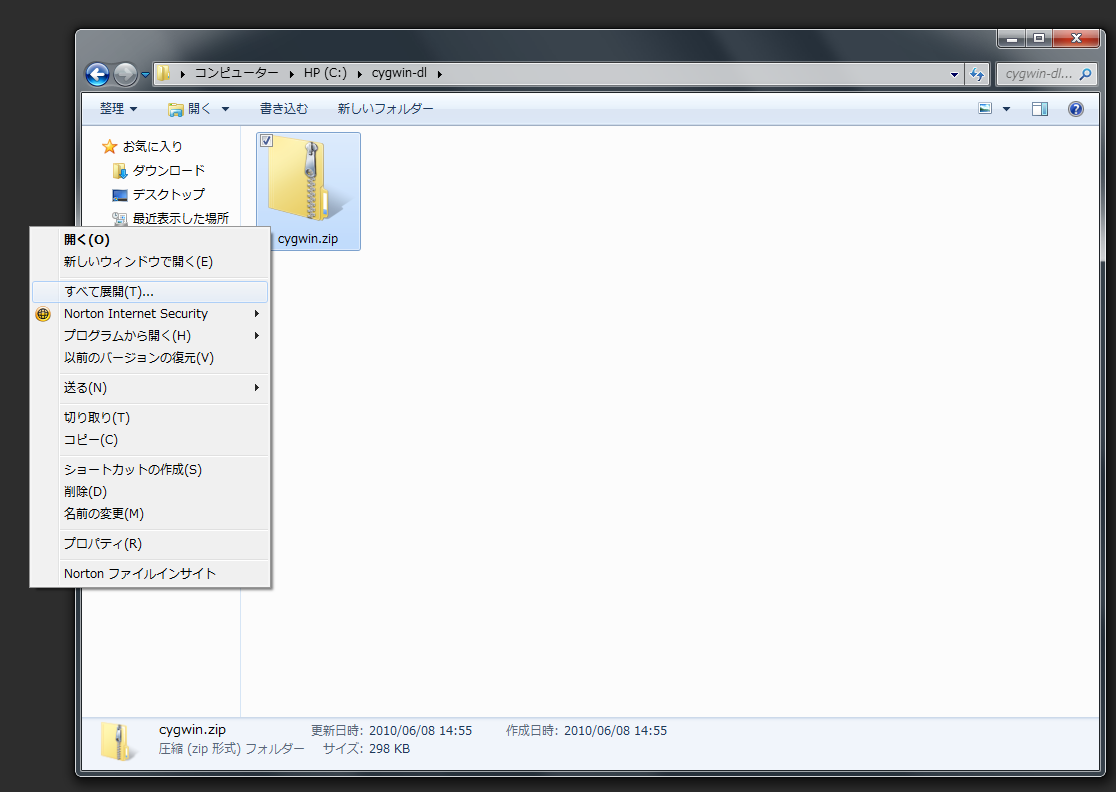The width and height of the screenshot is (1116, 792).
Task: Click the Forward navigation arrow button
Action: (125, 74)
